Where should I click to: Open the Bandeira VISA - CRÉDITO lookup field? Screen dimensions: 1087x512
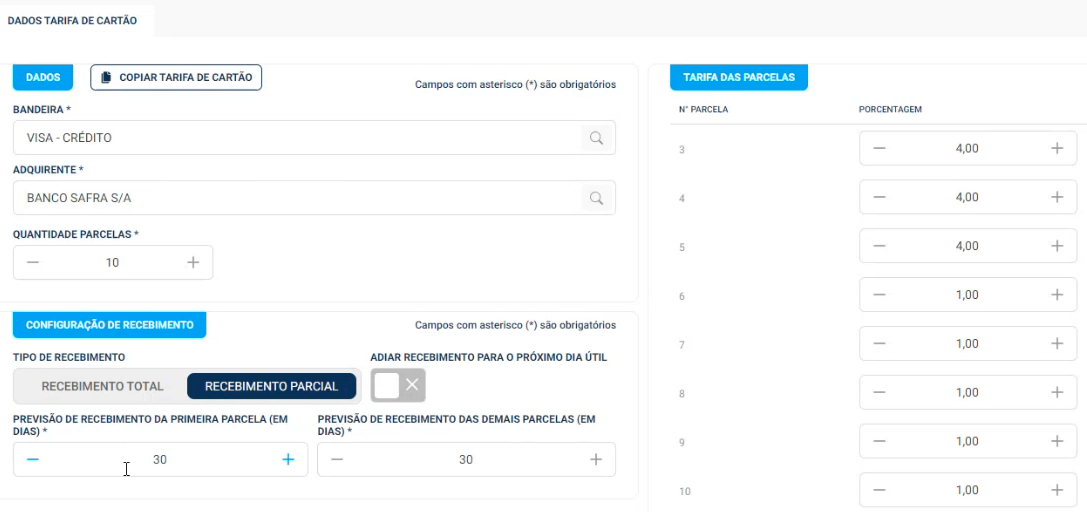tap(297, 138)
